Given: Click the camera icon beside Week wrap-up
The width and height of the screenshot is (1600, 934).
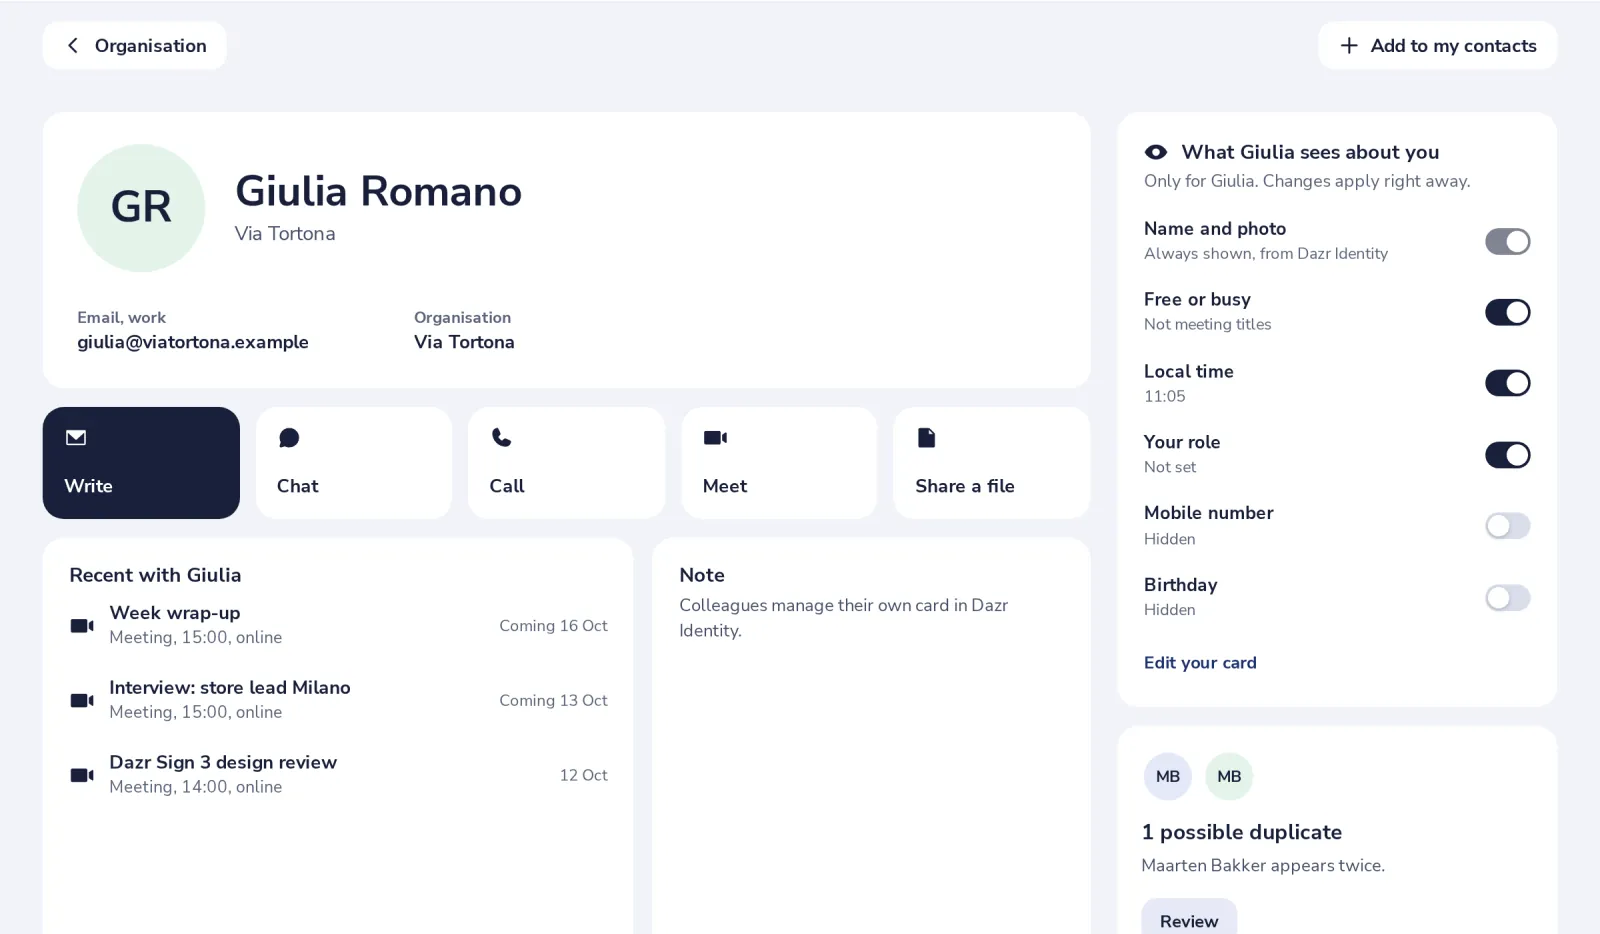Looking at the screenshot, I should click(x=82, y=625).
